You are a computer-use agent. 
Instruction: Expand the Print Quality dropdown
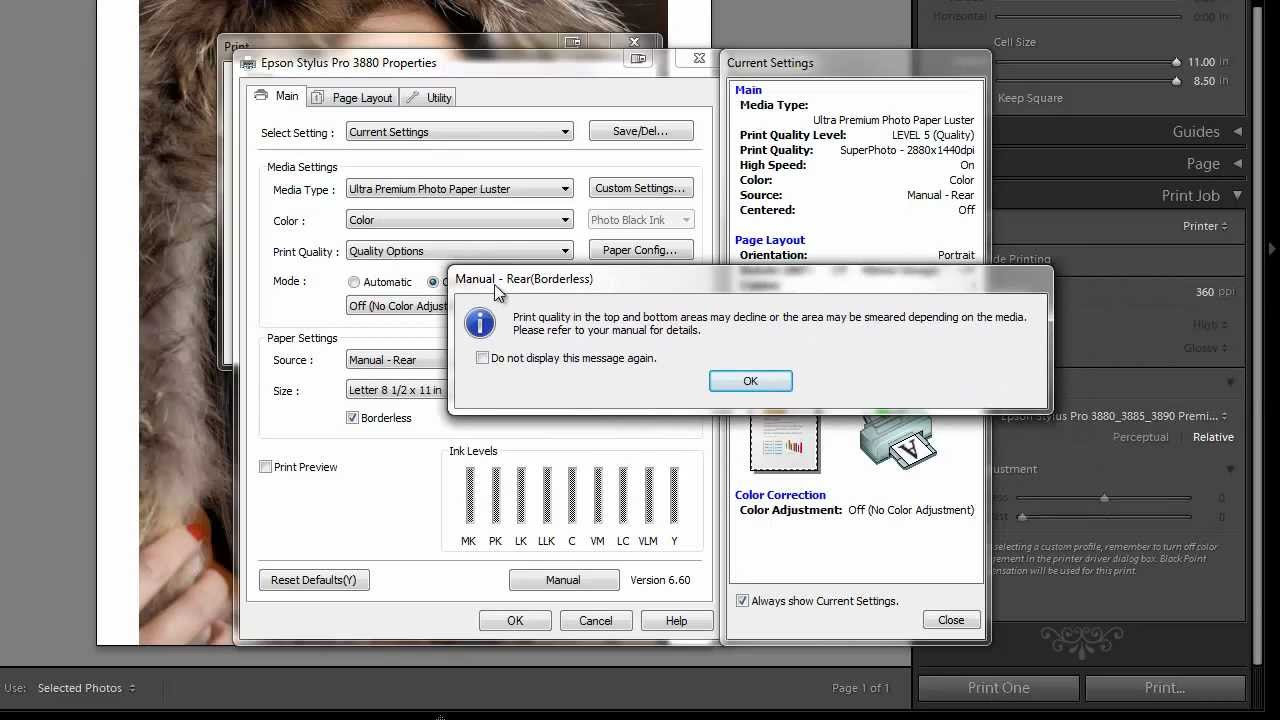pyautogui.click(x=460, y=251)
